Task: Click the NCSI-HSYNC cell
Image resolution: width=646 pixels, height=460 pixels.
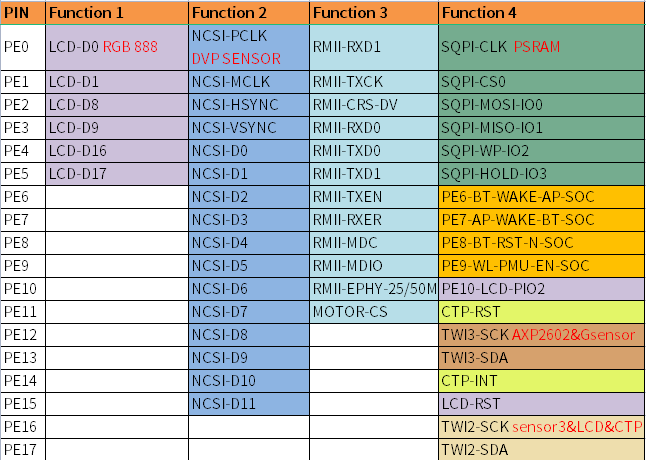Action: point(248,104)
